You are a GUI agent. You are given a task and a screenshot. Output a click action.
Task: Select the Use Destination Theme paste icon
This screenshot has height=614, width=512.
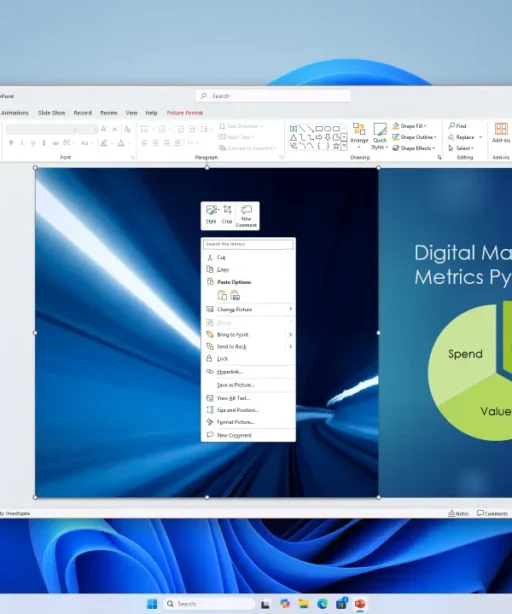click(x=222, y=295)
